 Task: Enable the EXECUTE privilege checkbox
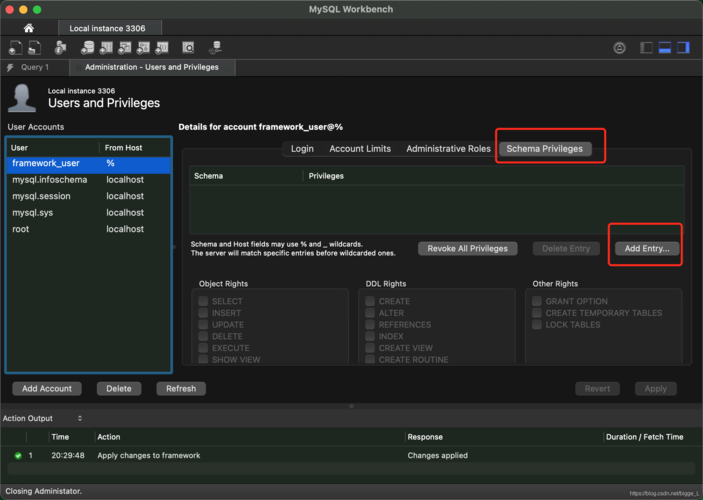203,348
